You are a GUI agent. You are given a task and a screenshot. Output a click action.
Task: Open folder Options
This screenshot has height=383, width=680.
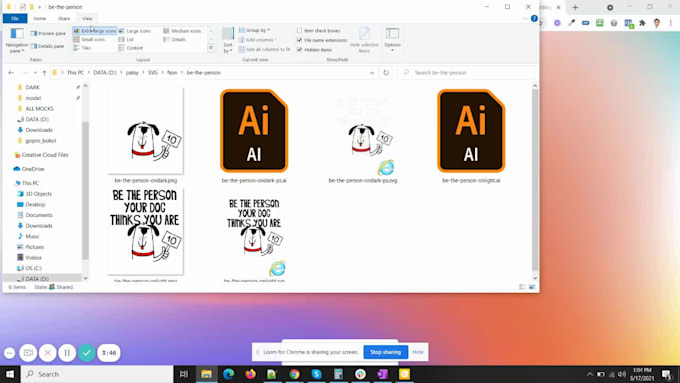click(392, 39)
